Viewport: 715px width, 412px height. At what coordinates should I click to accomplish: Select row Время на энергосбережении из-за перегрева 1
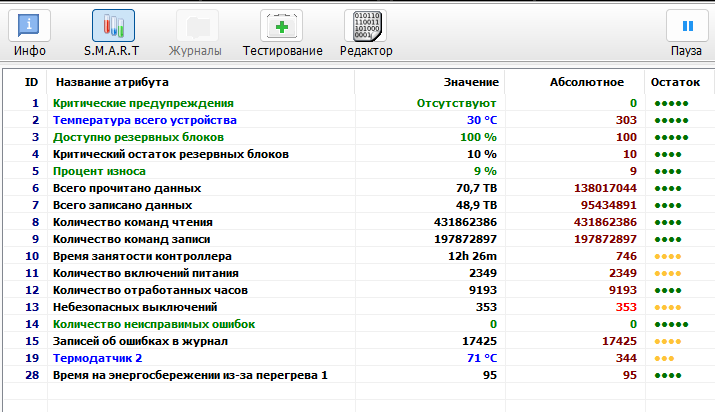point(359,375)
